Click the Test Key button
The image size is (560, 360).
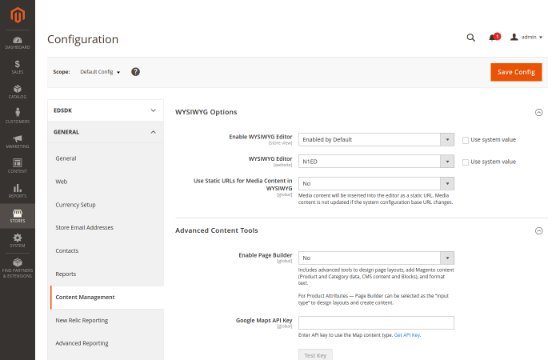tap(315, 355)
